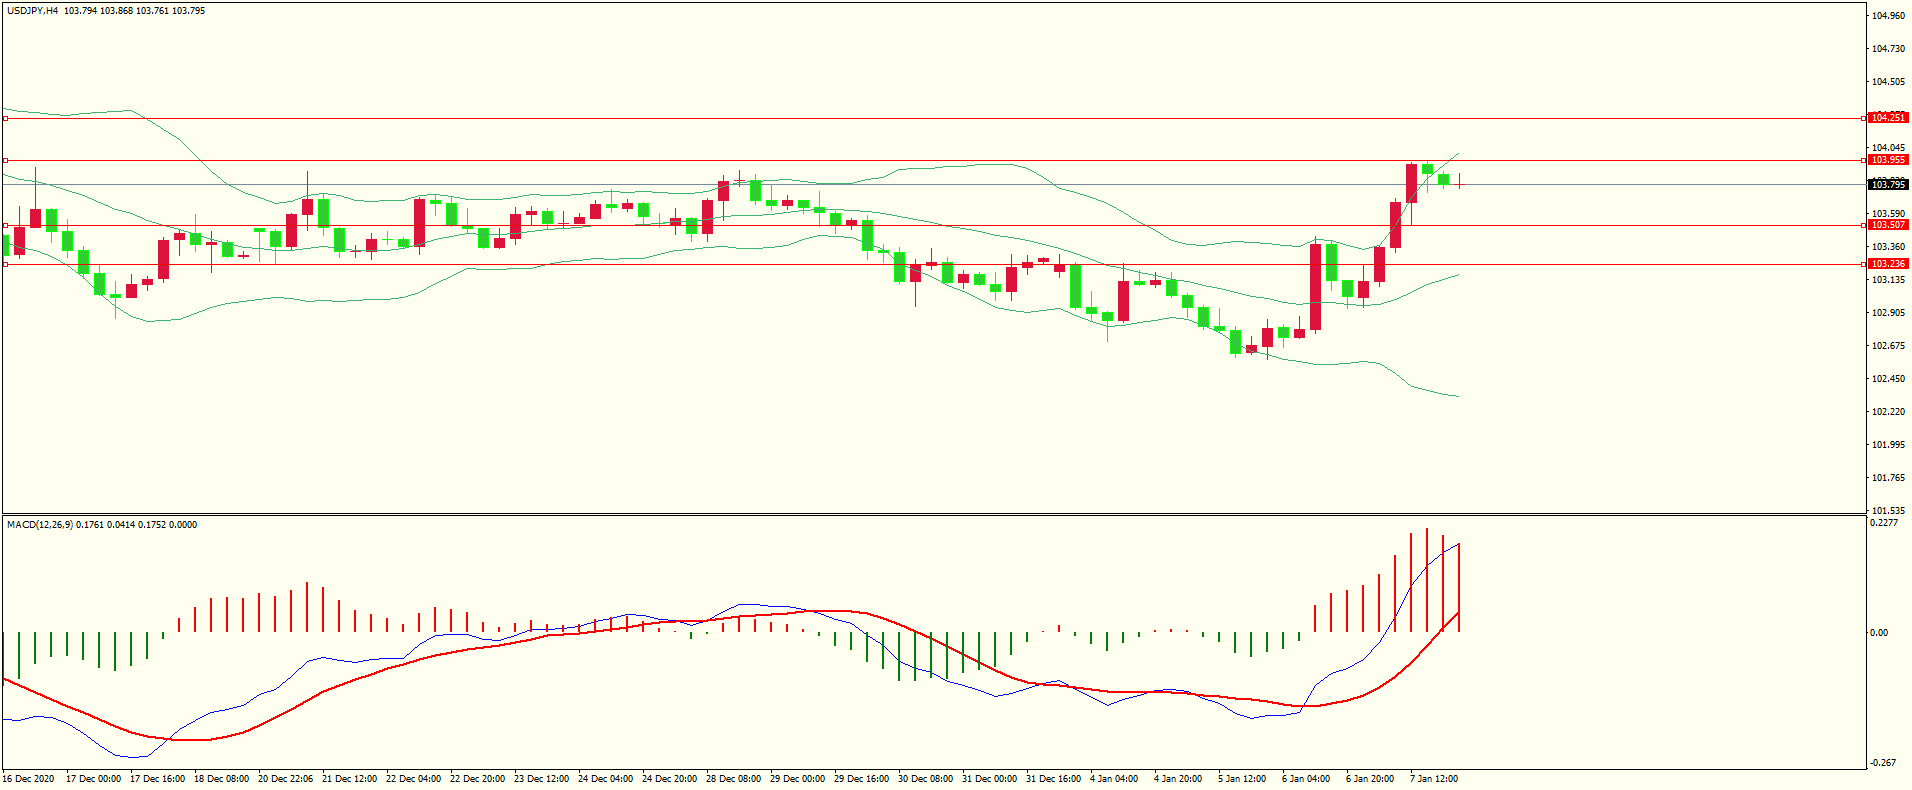Click the 30 Dec 08:00 time label
The width and height of the screenshot is (1912, 790).
925,779
